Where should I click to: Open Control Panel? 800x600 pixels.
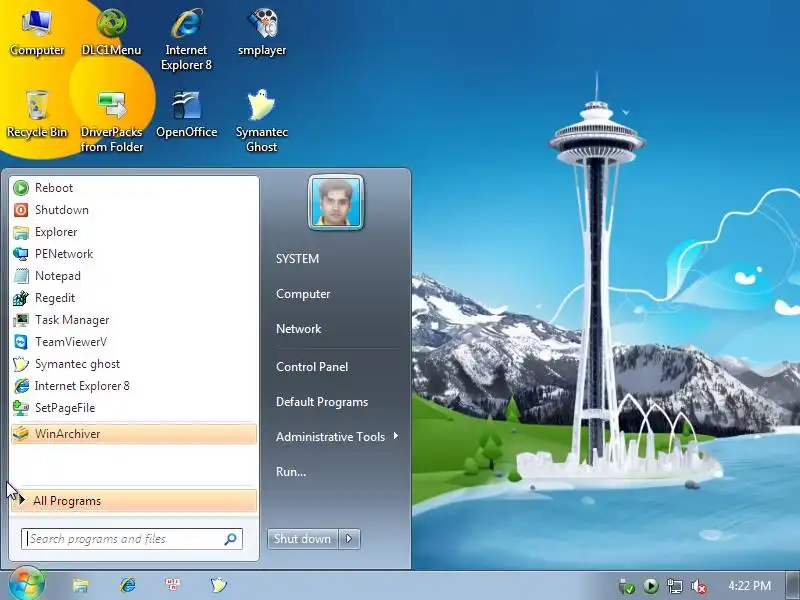point(312,367)
